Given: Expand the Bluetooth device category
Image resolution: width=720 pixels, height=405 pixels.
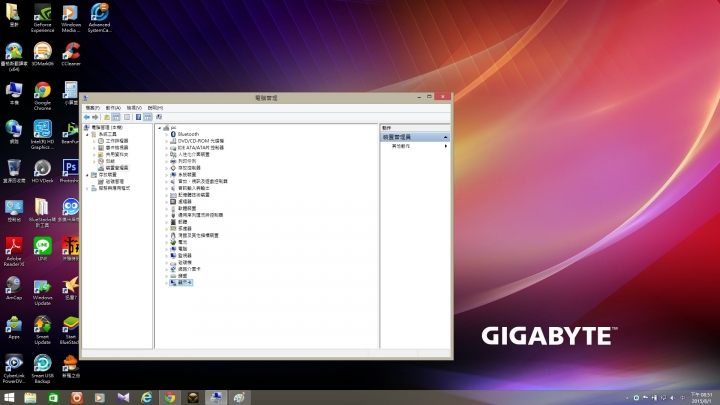Looking at the screenshot, I should (166, 134).
